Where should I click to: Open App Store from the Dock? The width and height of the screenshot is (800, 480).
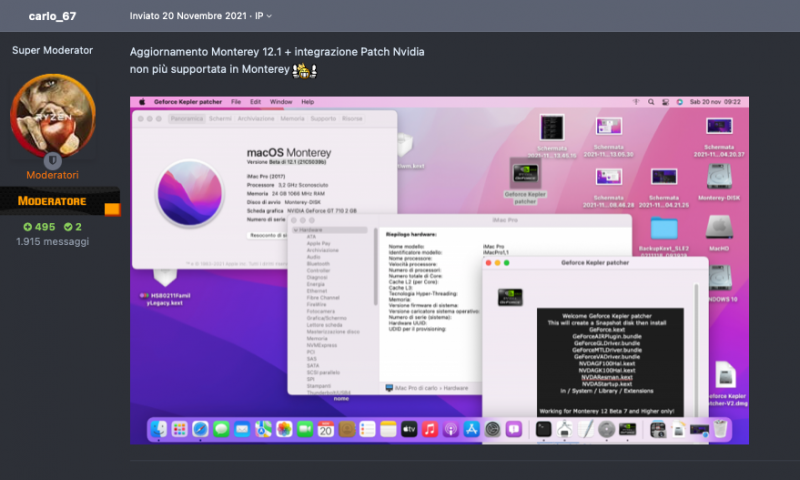[x=471, y=430]
